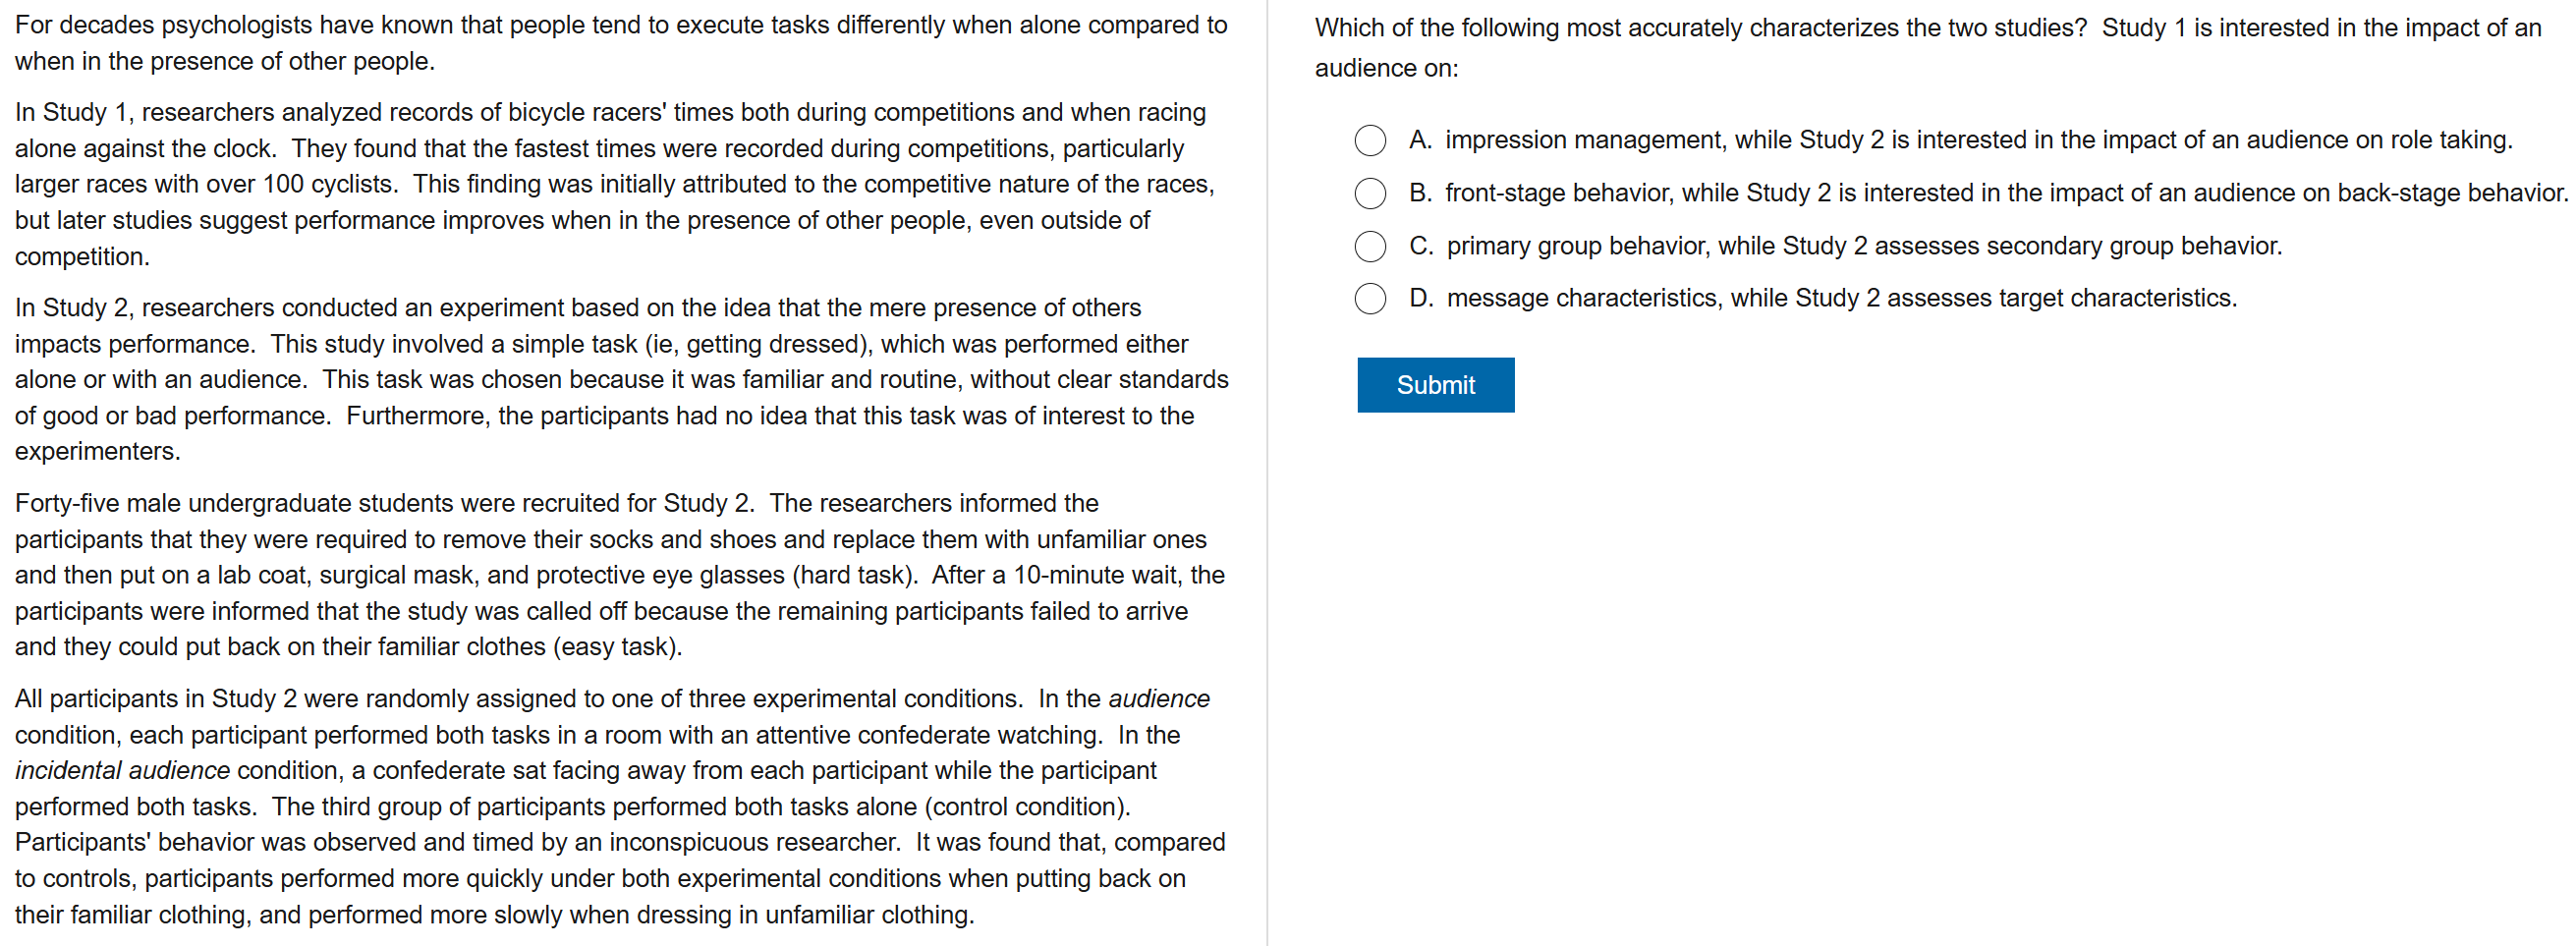This screenshot has height=946, width=2576.
Task: Click the answer text starting 'message characteristics'
Action: [1841, 298]
